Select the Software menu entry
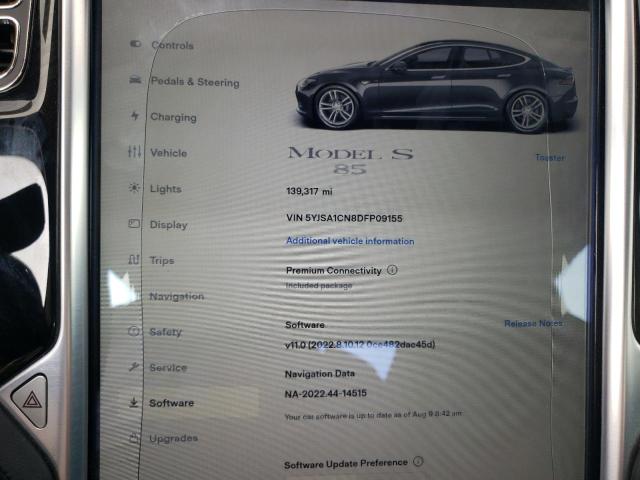 171,403
